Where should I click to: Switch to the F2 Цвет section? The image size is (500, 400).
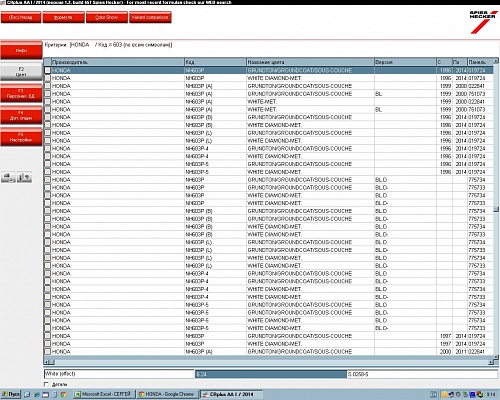[21, 72]
